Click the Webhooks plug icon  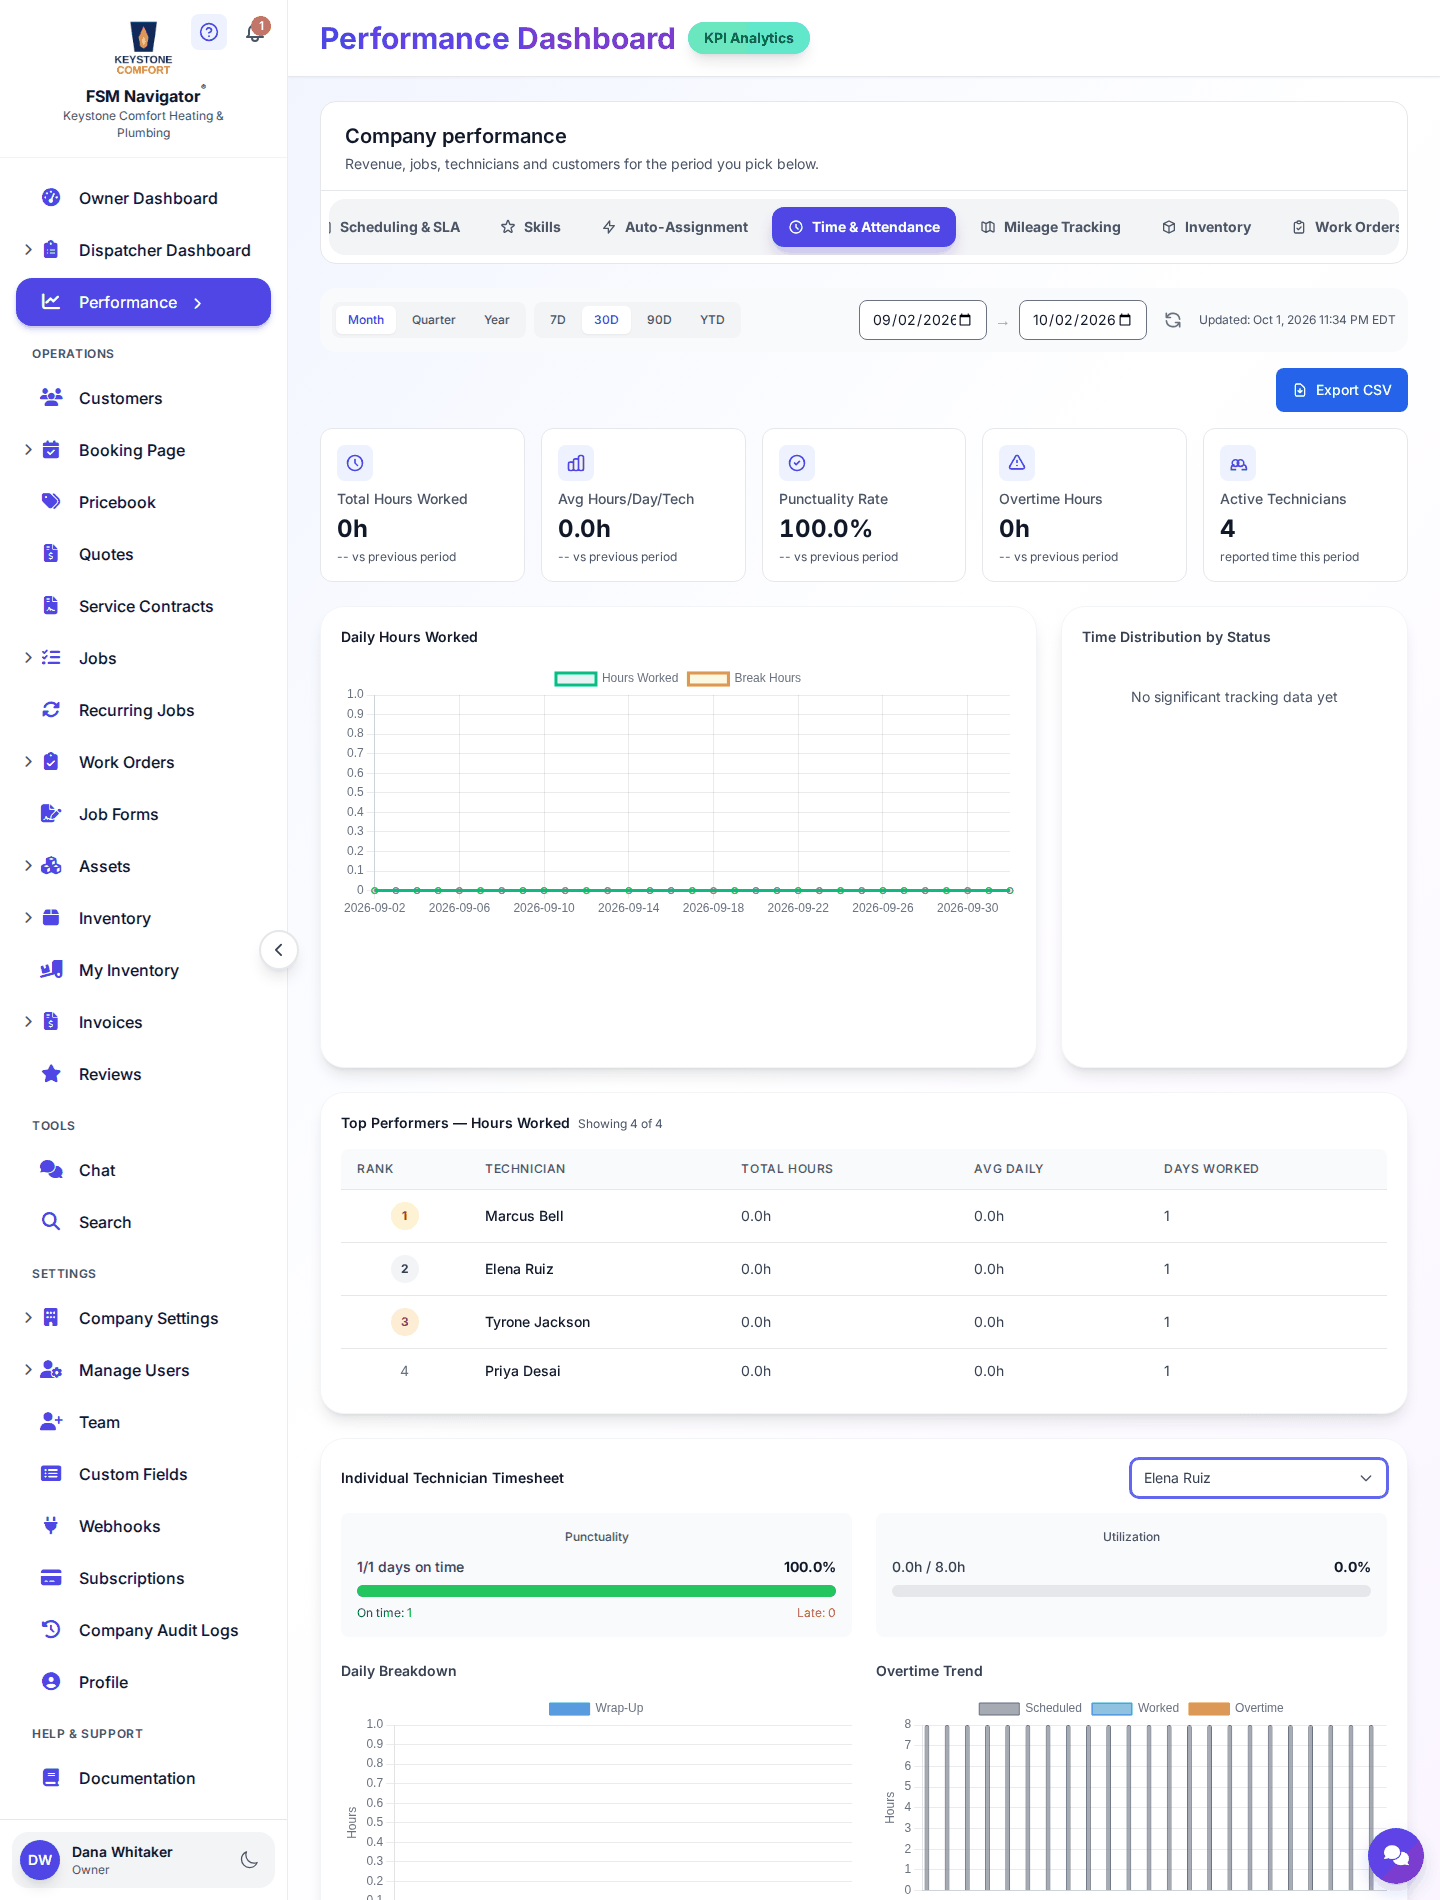(51, 1526)
